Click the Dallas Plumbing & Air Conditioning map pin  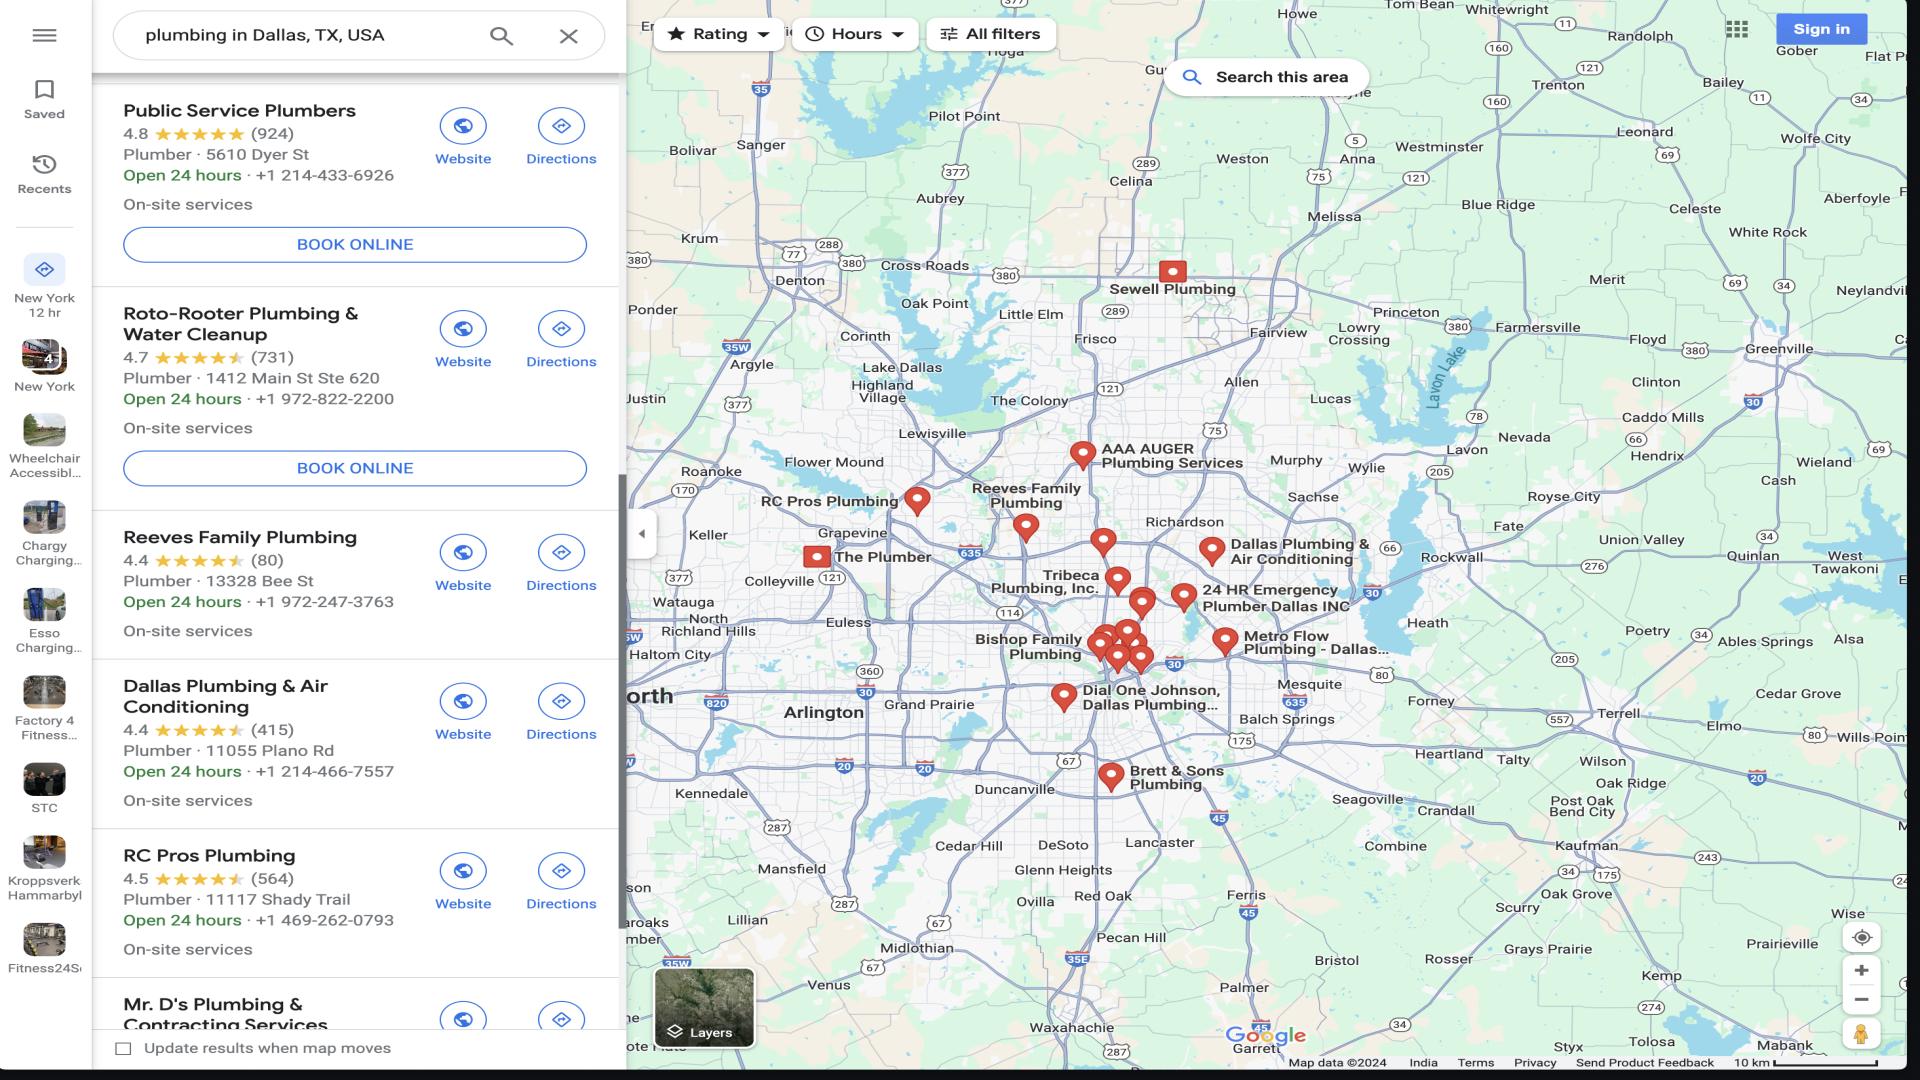point(1212,550)
